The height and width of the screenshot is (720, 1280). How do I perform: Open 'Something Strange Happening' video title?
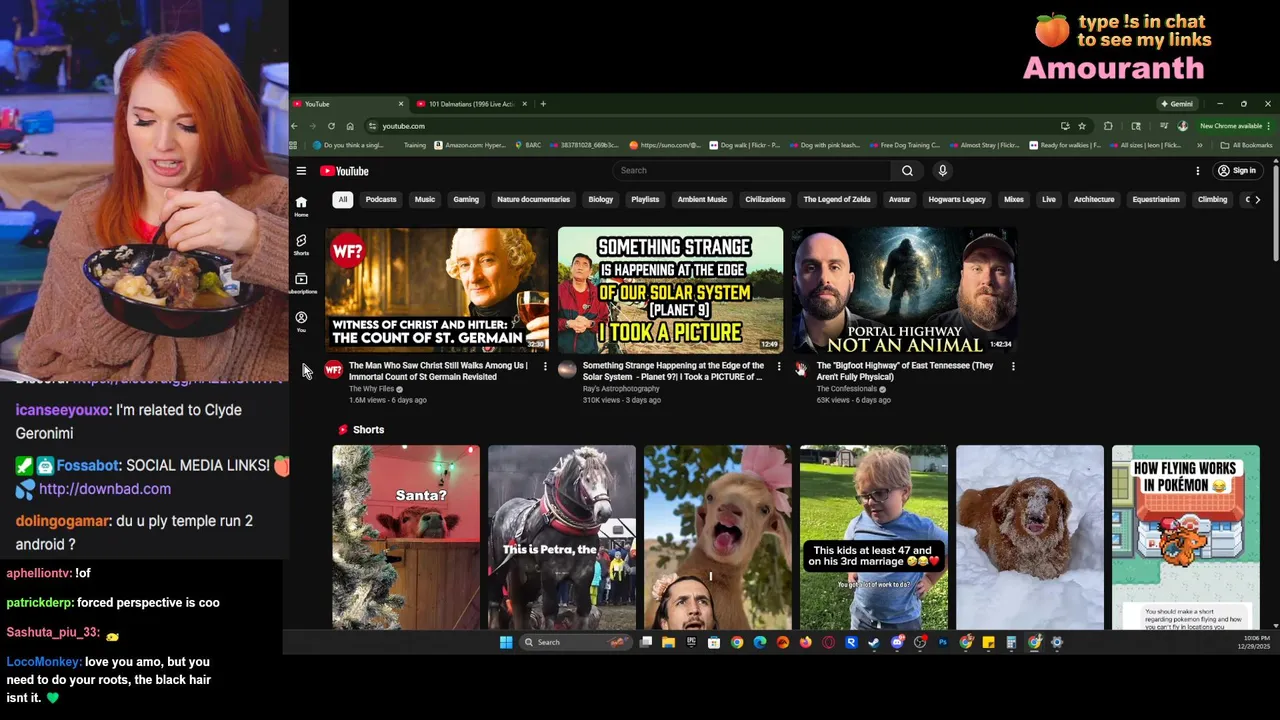(x=673, y=371)
